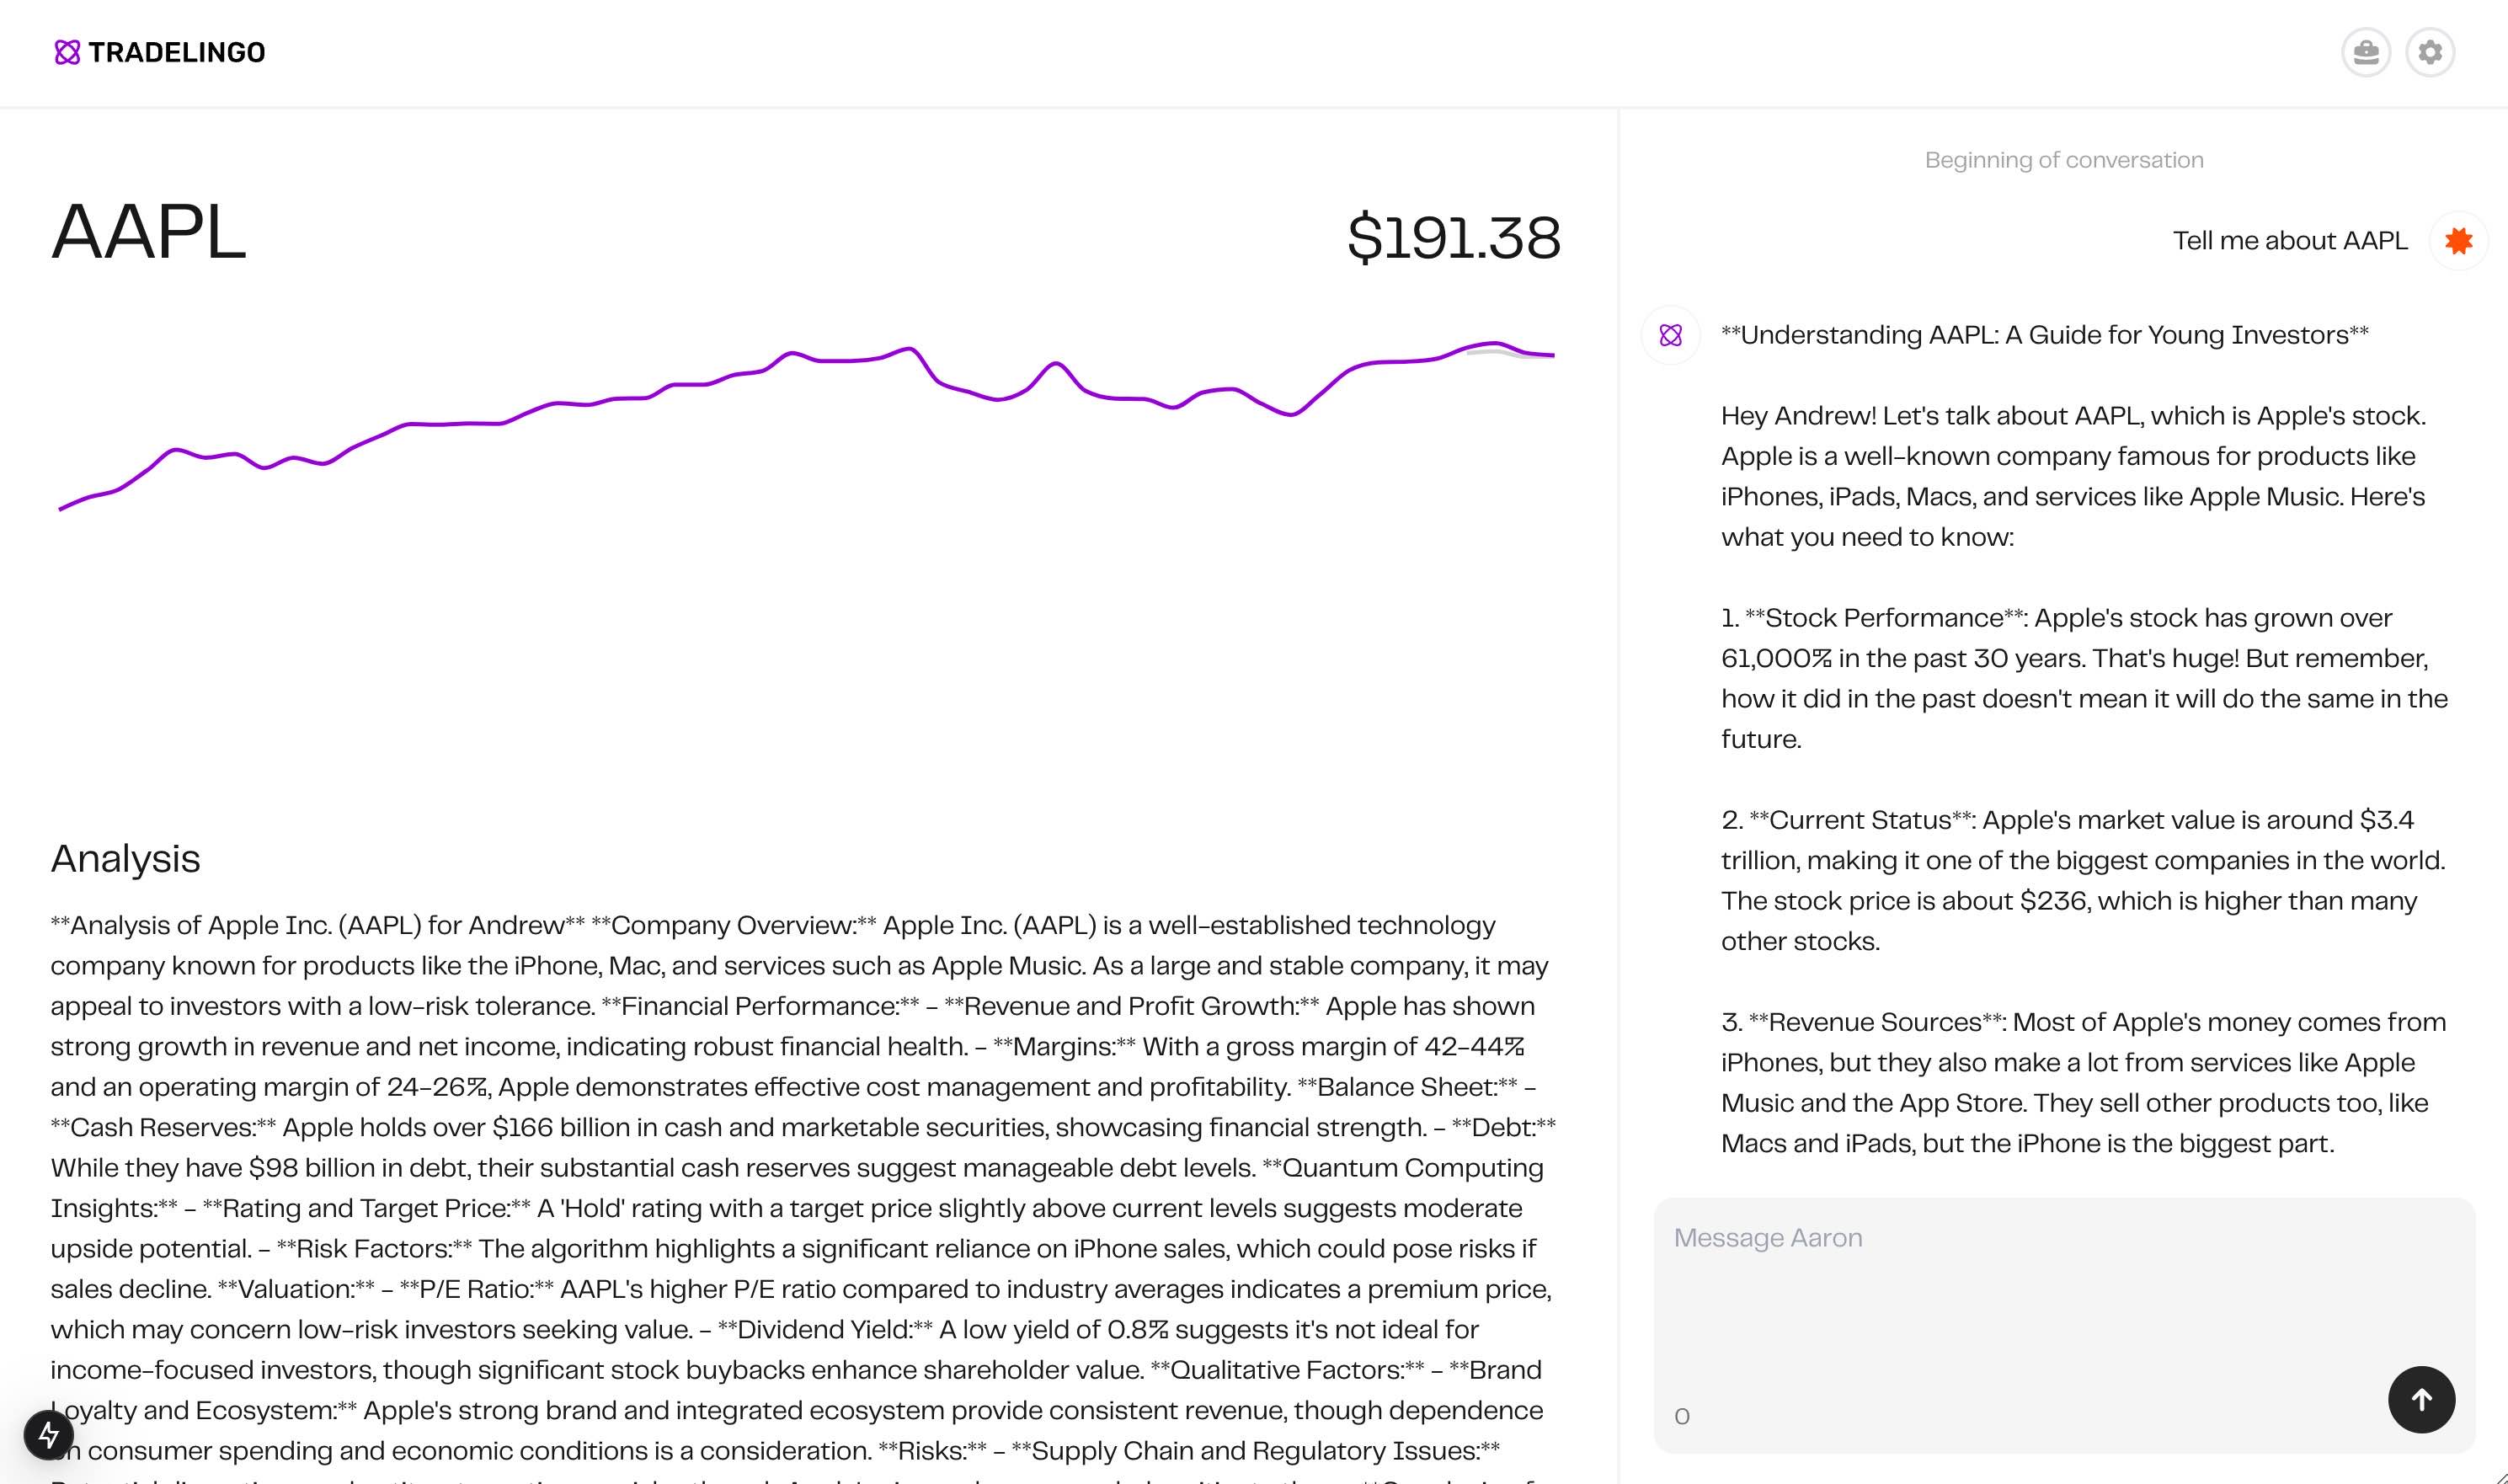This screenshot has height=1484, width=2508.
Task: Click the Current Status paragraph
Action: coord(2083,880)
